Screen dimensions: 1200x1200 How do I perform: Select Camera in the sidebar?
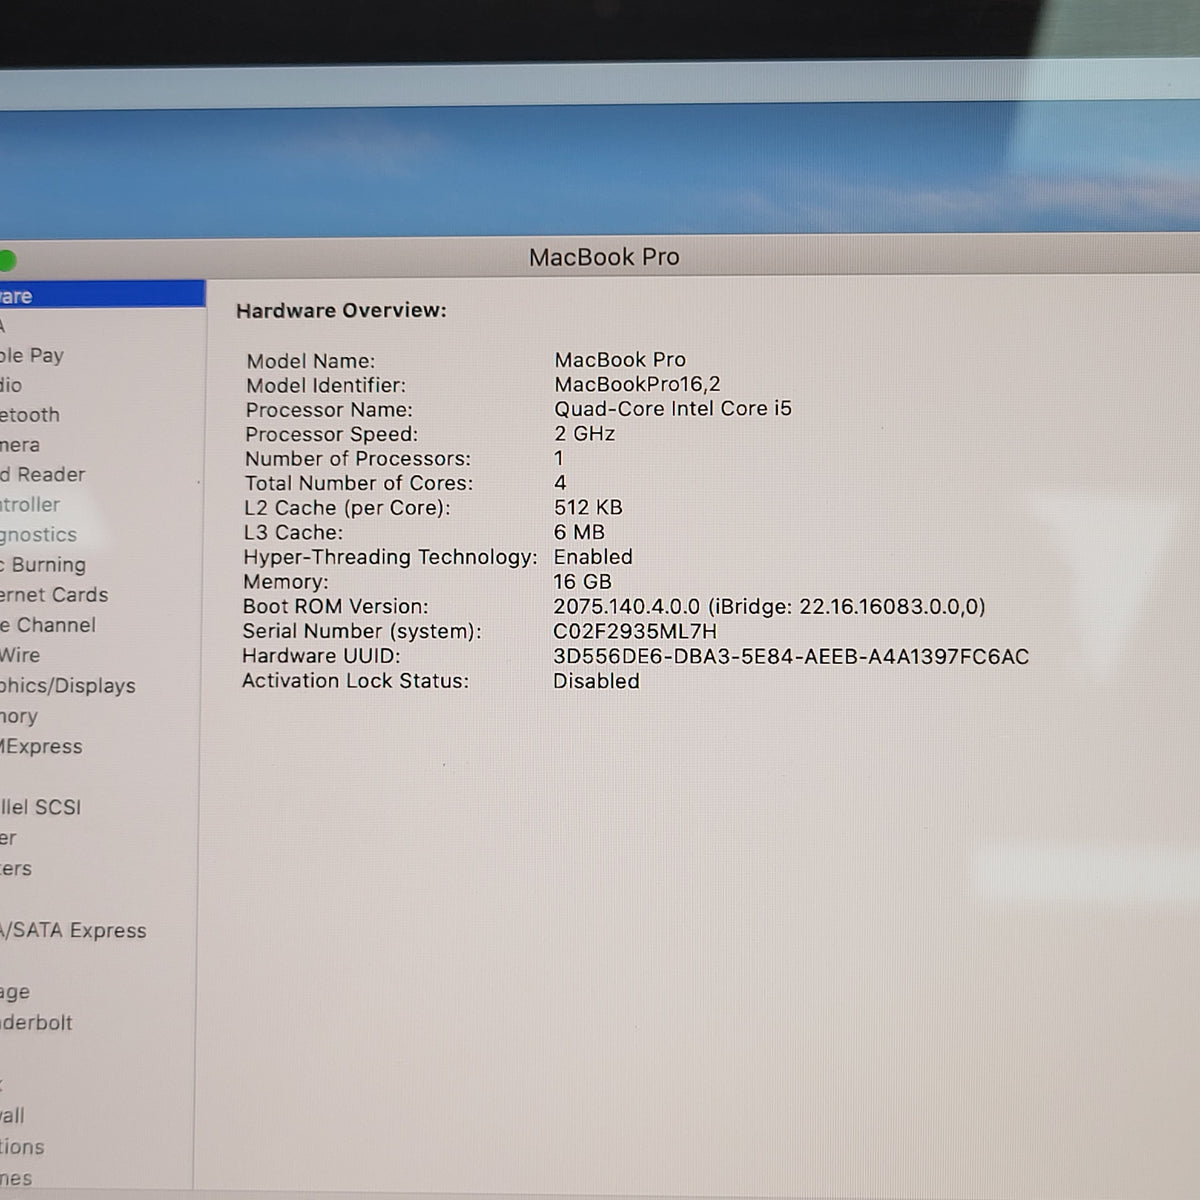click(20, 445)
